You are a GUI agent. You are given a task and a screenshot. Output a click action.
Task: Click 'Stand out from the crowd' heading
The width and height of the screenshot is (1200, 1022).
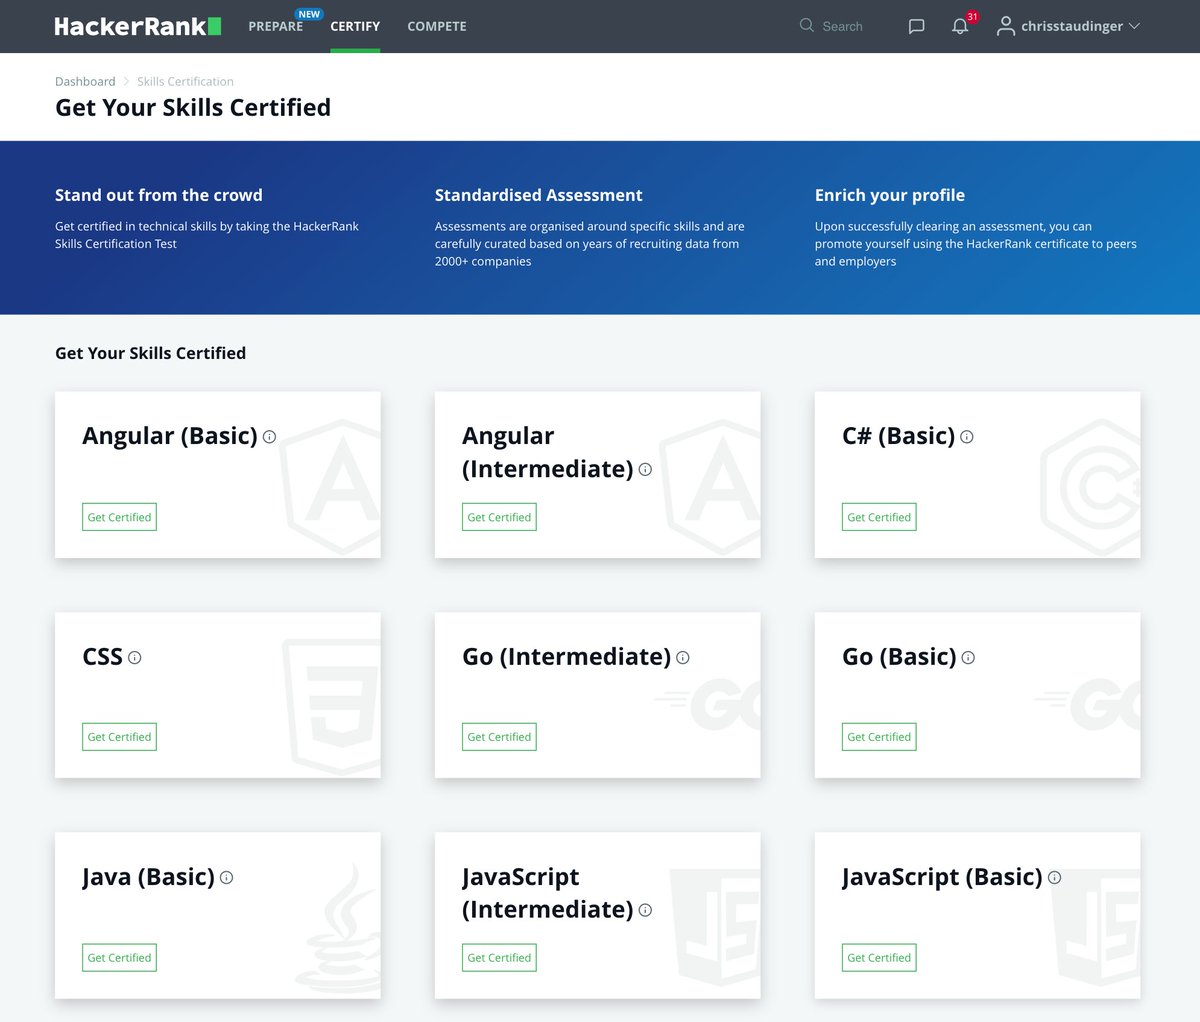pos(159,195)
